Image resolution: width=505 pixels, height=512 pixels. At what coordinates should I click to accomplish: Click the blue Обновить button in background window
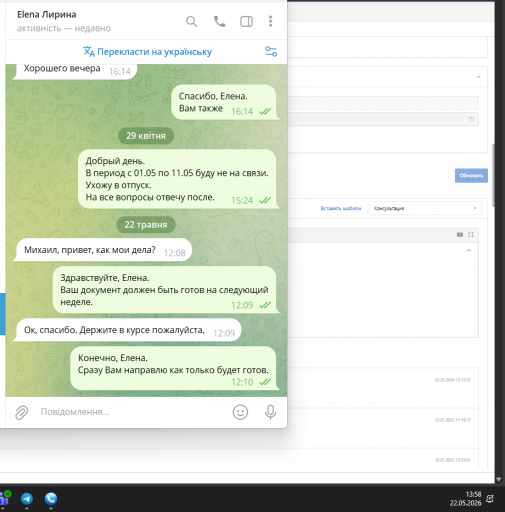(x=471, y=175)
